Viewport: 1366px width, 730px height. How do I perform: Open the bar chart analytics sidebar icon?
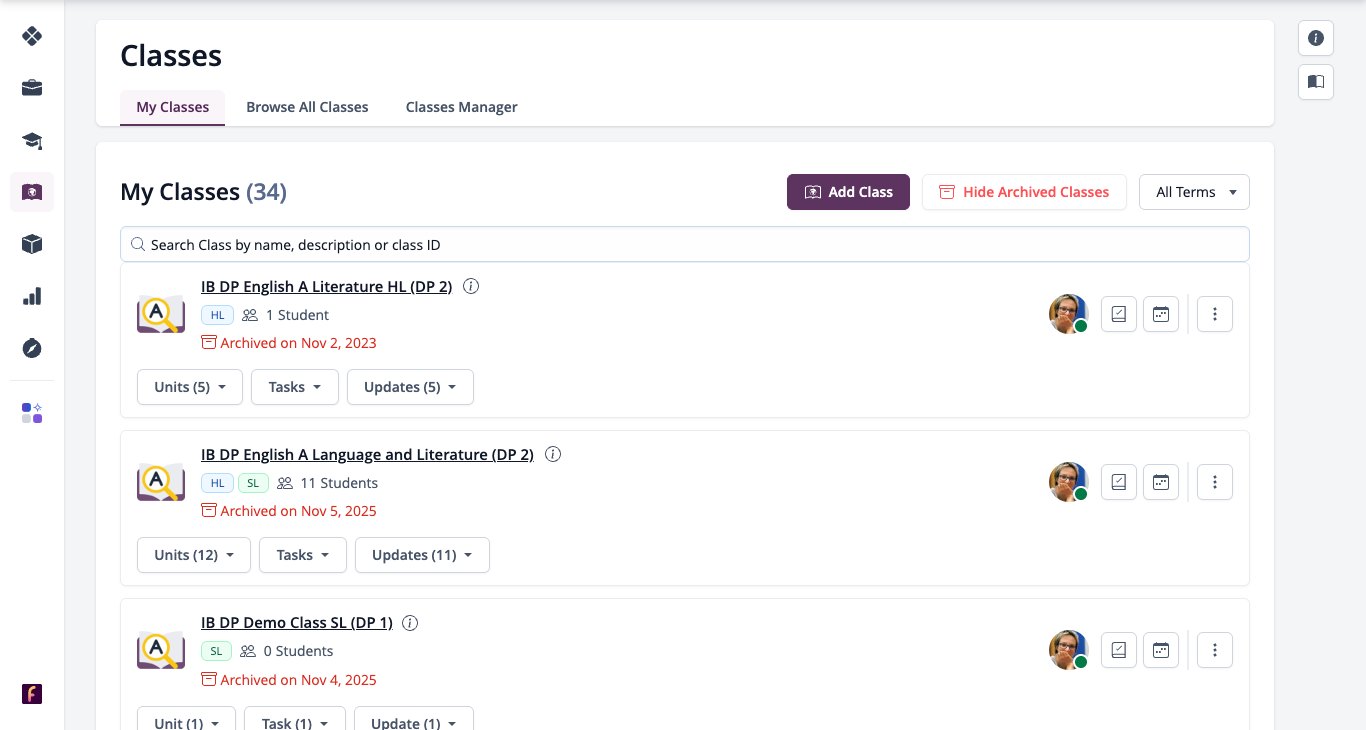click(32, 296)
